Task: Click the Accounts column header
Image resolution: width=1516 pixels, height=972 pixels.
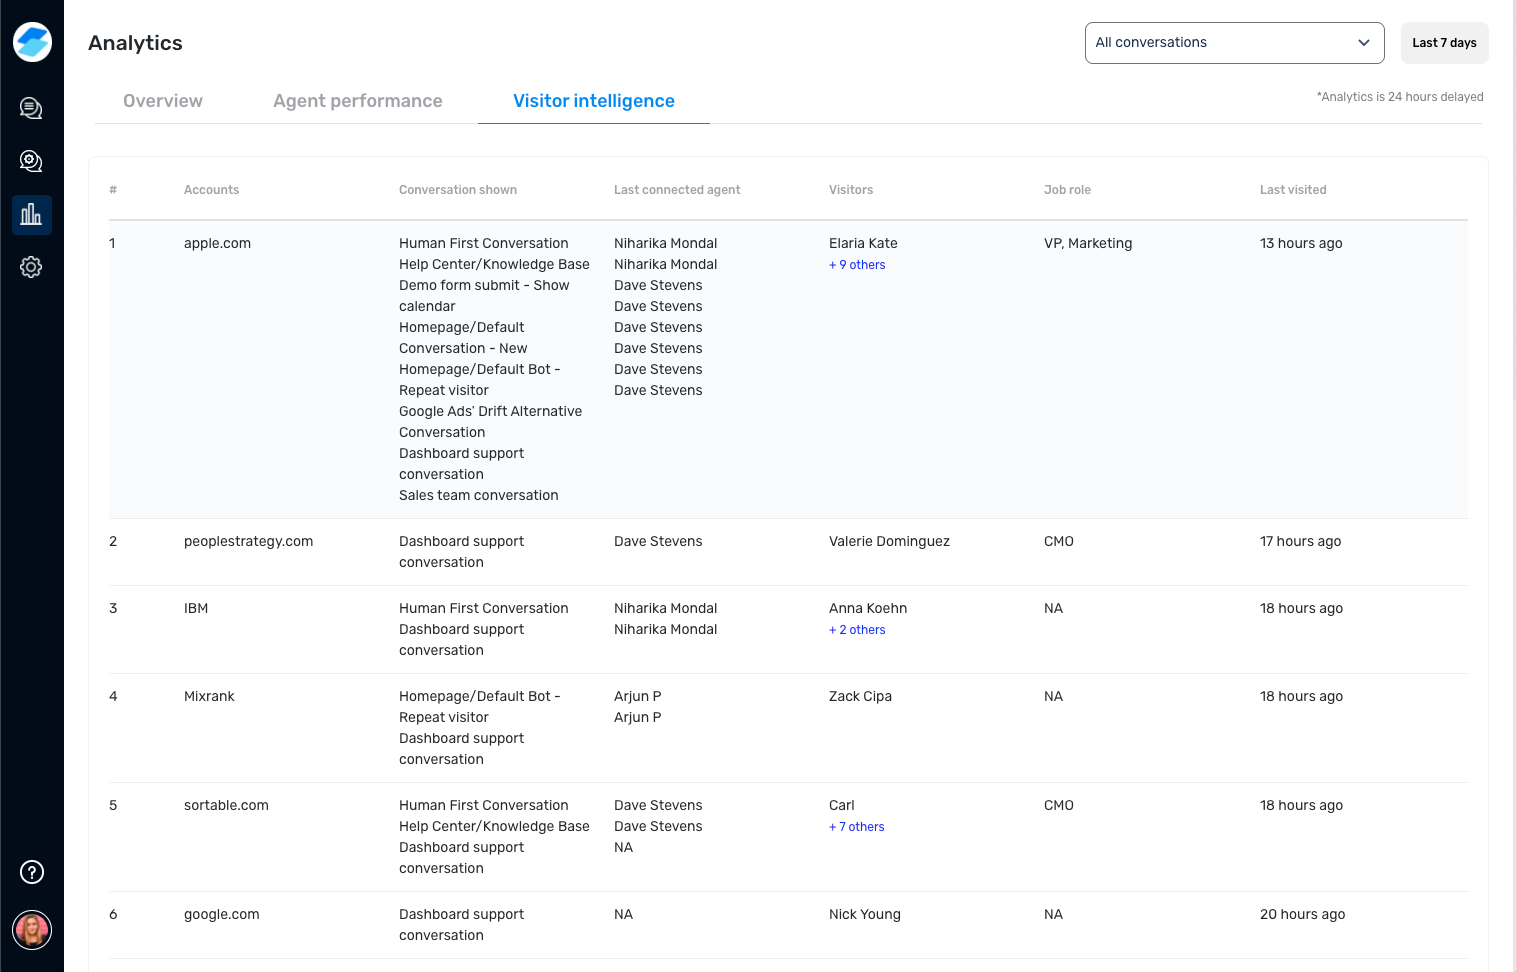Action: (211, 190)
